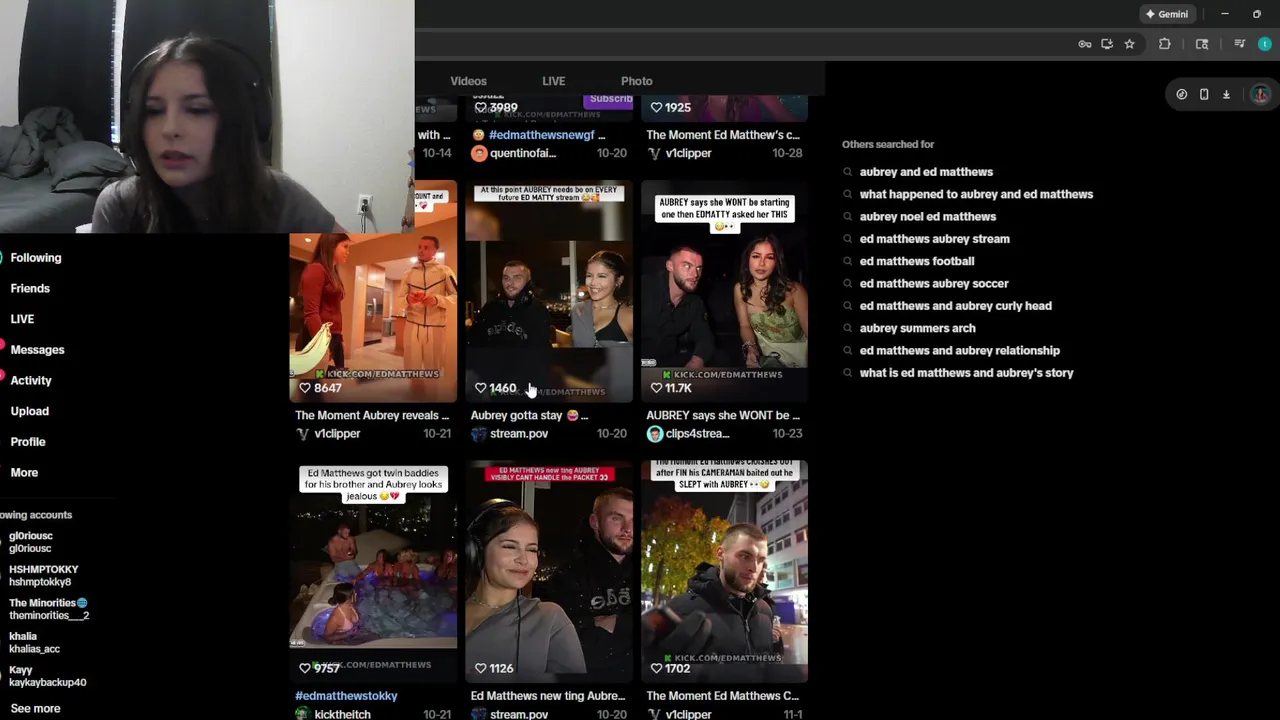This screenshot has width=1280, height=720.
Task: Open The Minorities following account
Action: coord(48,609)
